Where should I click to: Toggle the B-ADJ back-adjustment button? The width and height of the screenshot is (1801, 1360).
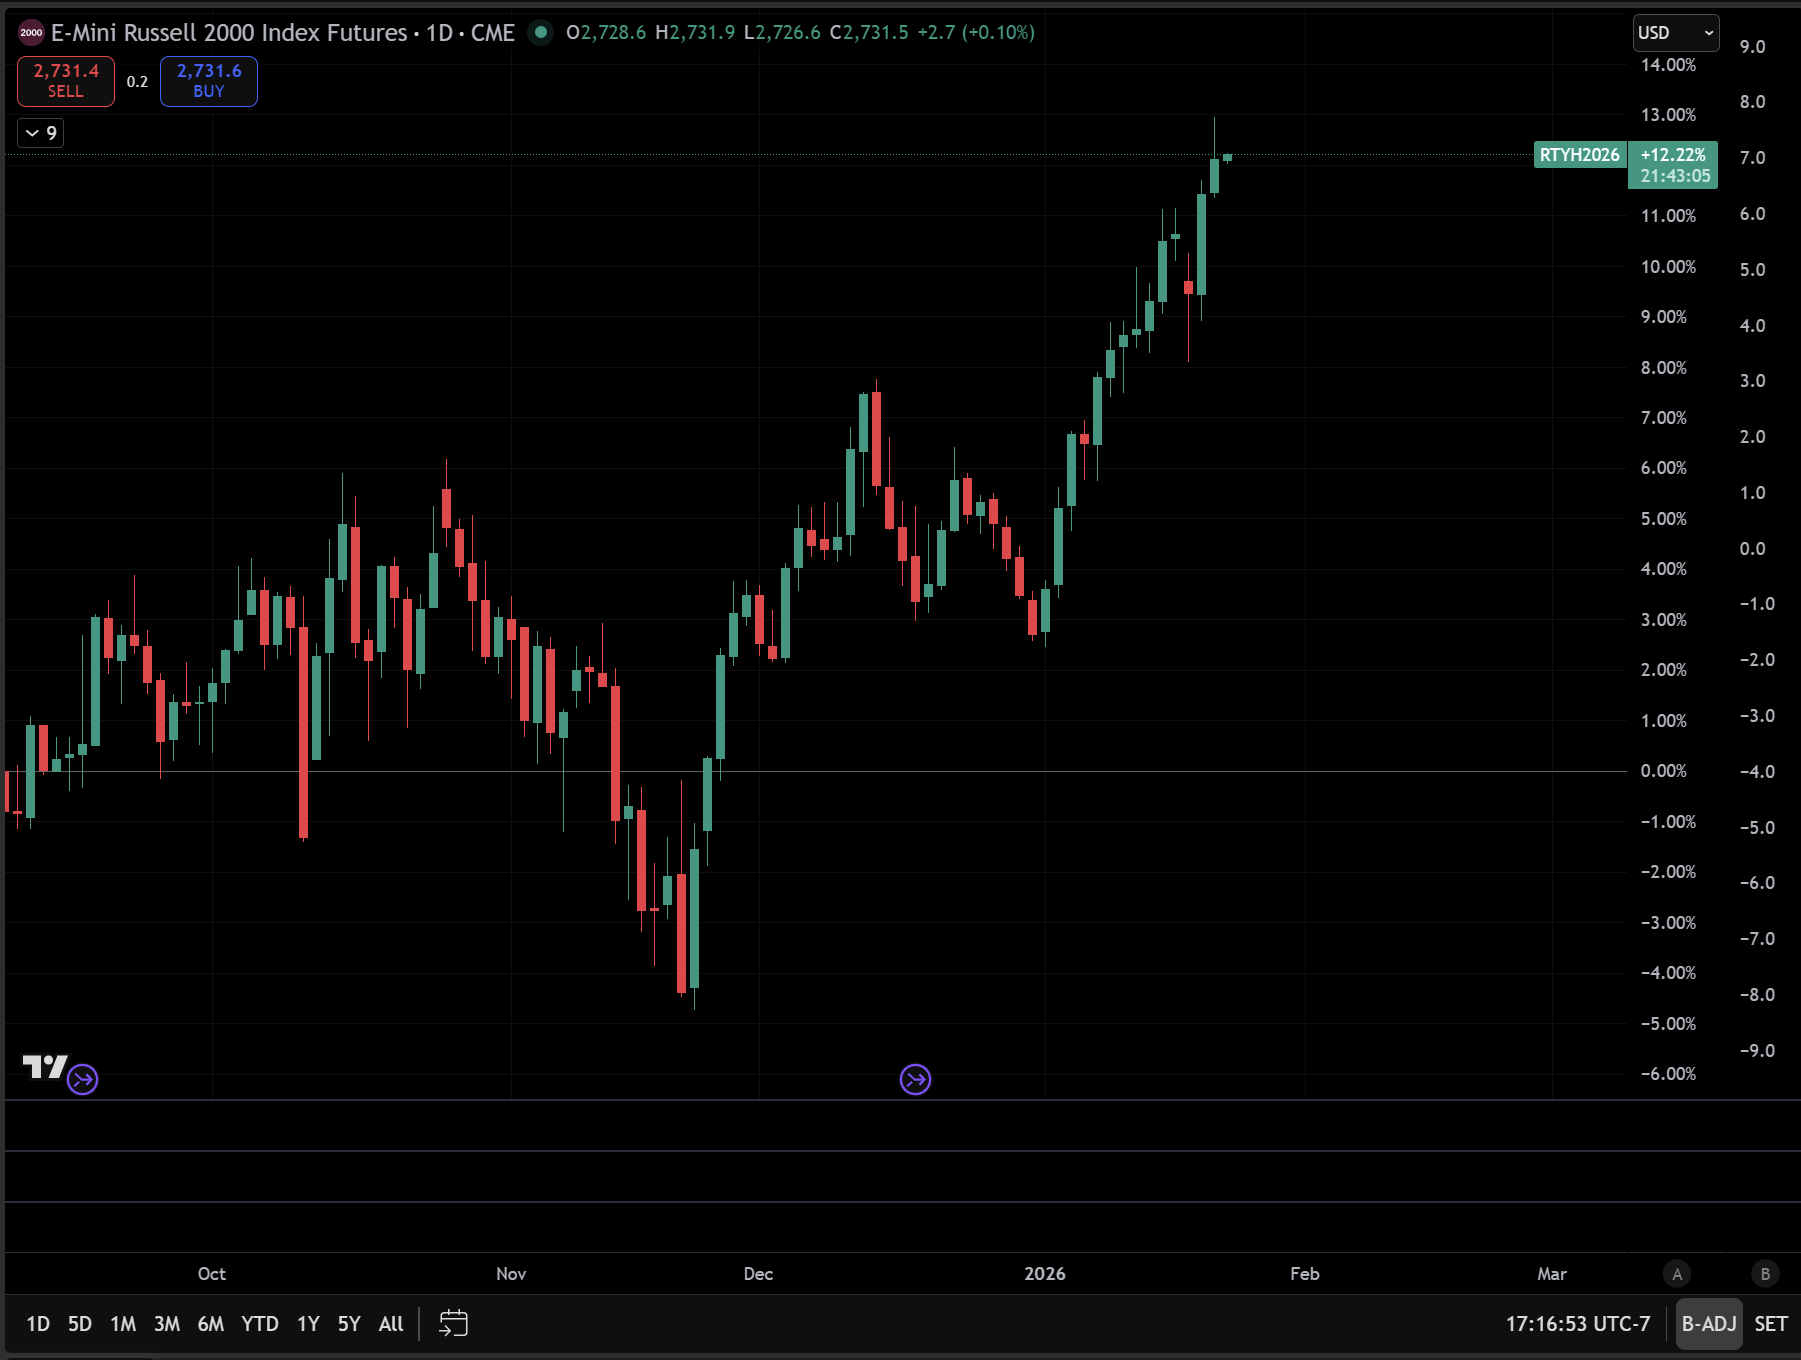(1709, 1324)
